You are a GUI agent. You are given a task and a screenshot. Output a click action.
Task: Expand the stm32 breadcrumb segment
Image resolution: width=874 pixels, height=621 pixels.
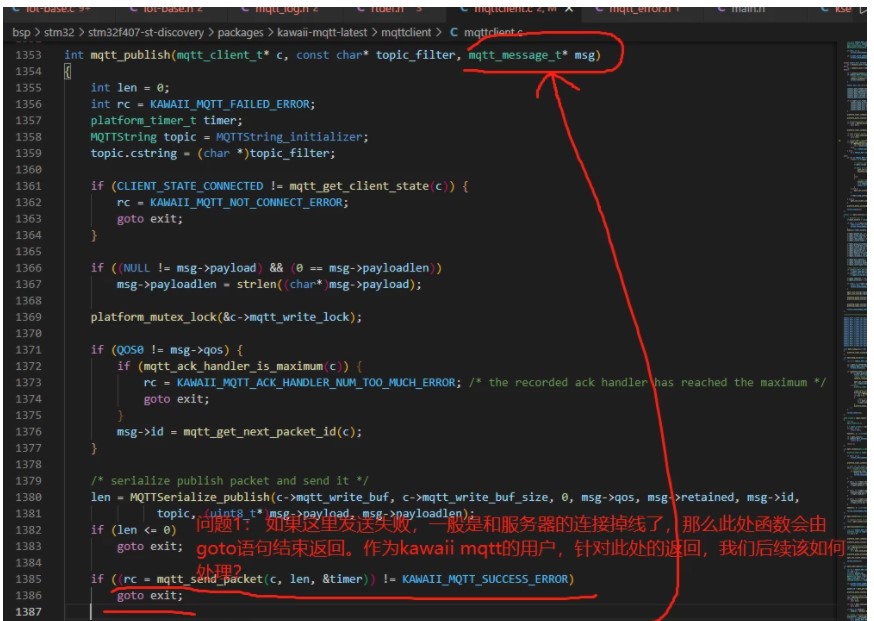click(59, 32)
